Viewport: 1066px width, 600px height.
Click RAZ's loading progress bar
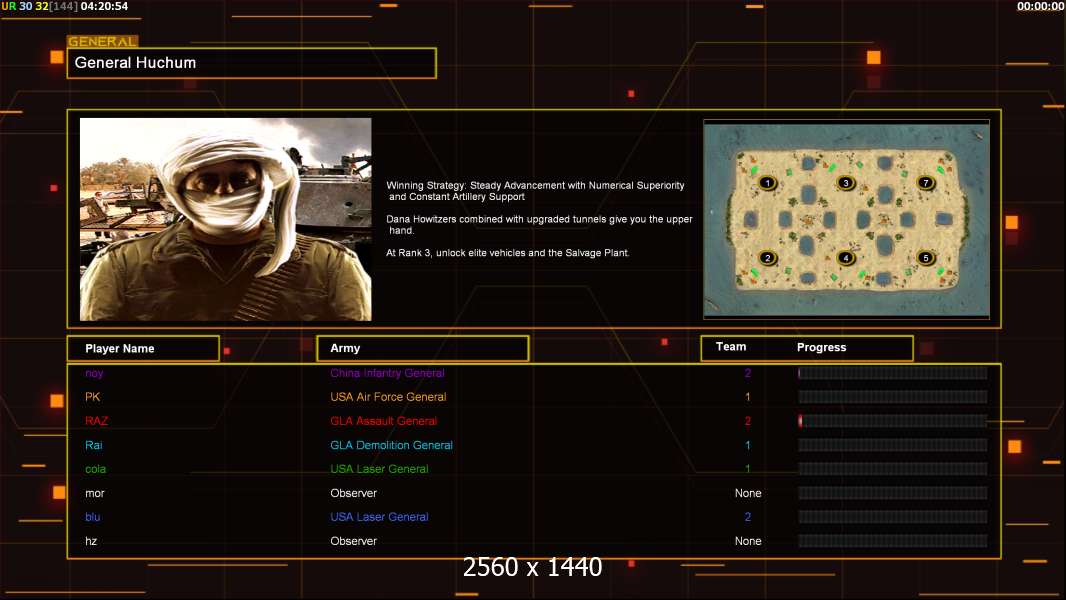coord(892,421)
